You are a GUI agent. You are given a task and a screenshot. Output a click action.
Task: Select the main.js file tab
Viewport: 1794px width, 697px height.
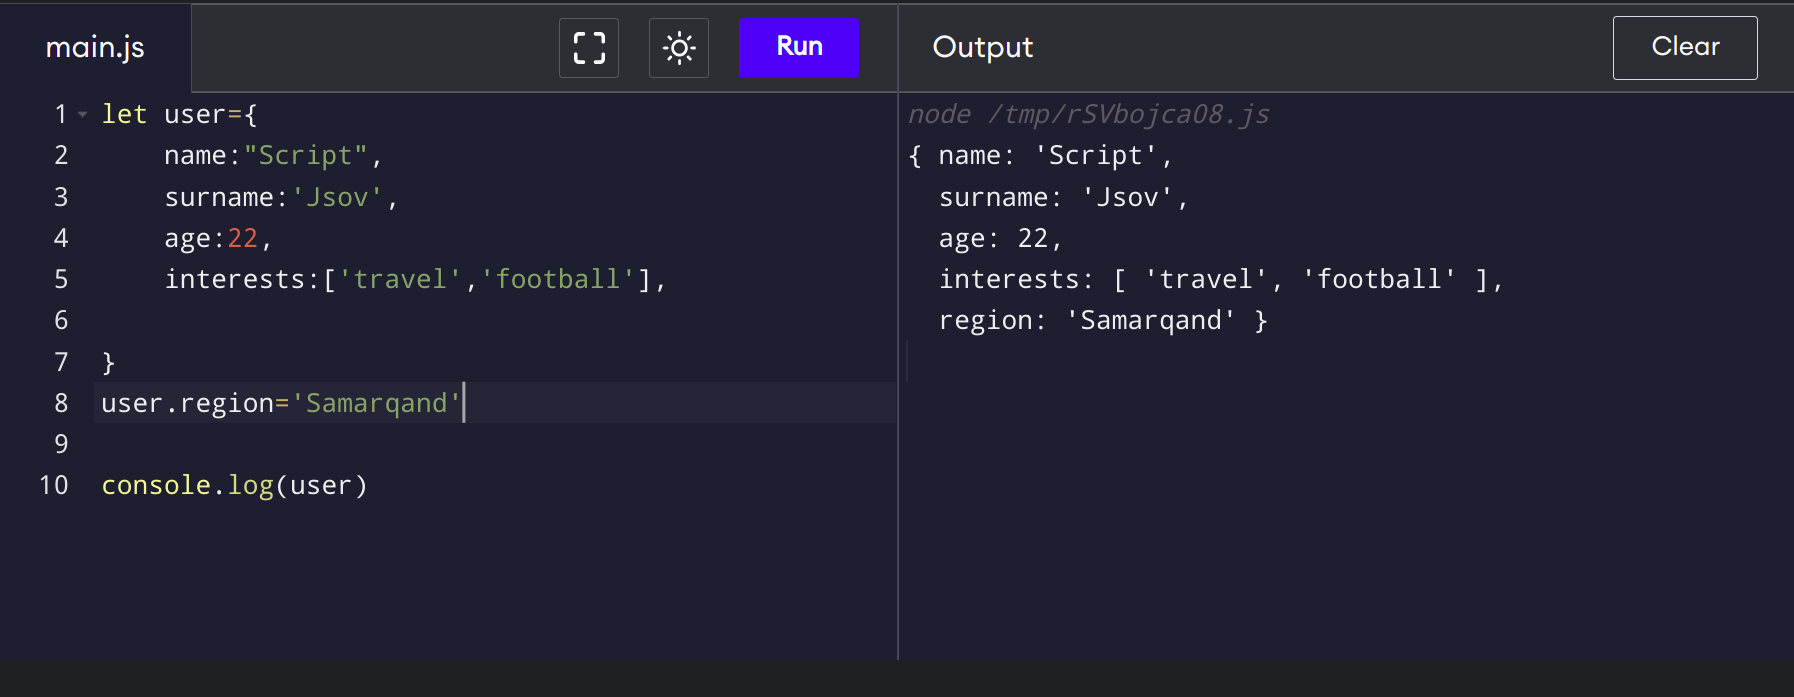95,48
